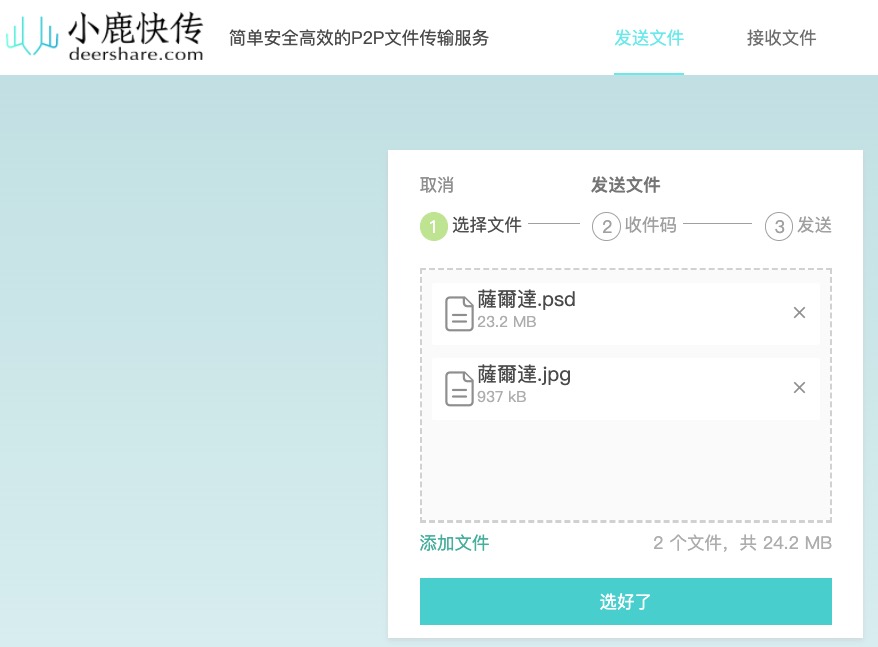878x647 pixels.
Task: Click the step 3 circle for 发送
Action: tap(779, 227)
